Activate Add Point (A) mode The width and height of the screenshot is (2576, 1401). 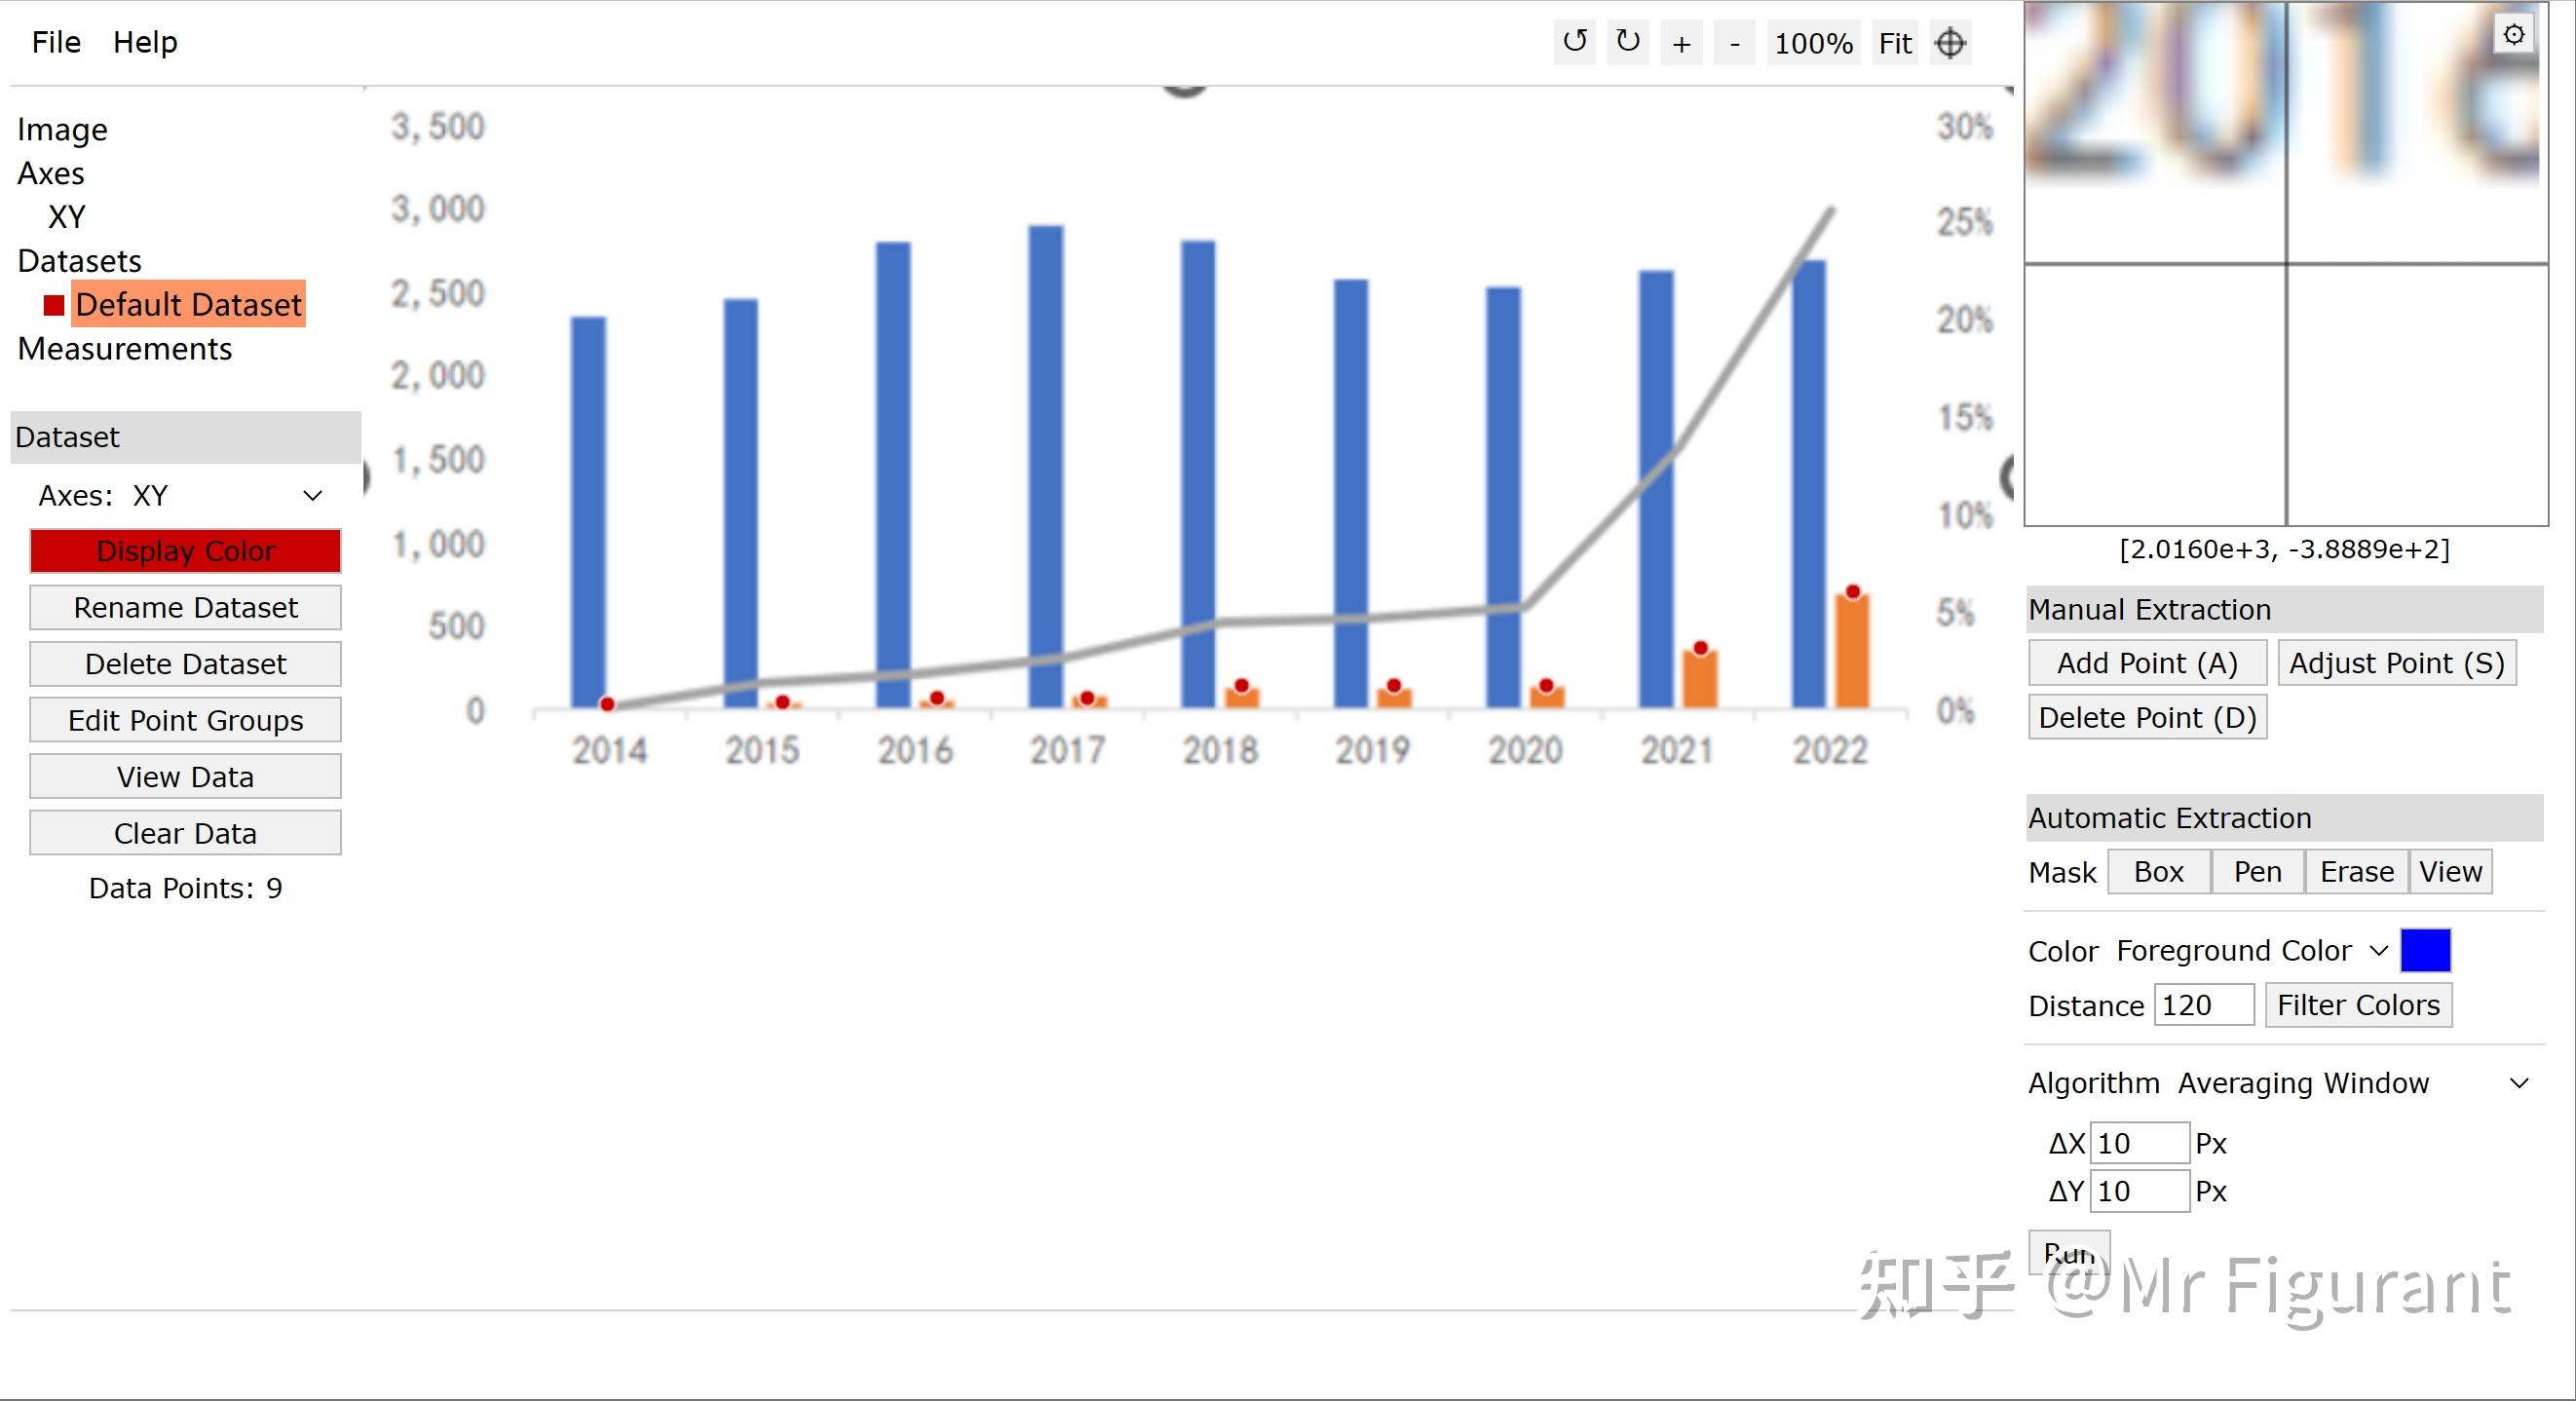[x=2148, y=664]
